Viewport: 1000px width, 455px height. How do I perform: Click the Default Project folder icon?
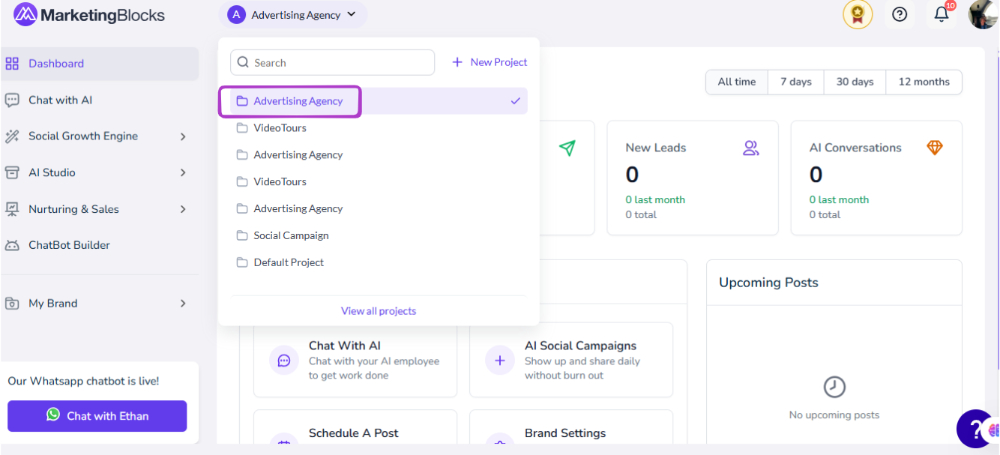[242, 262]
